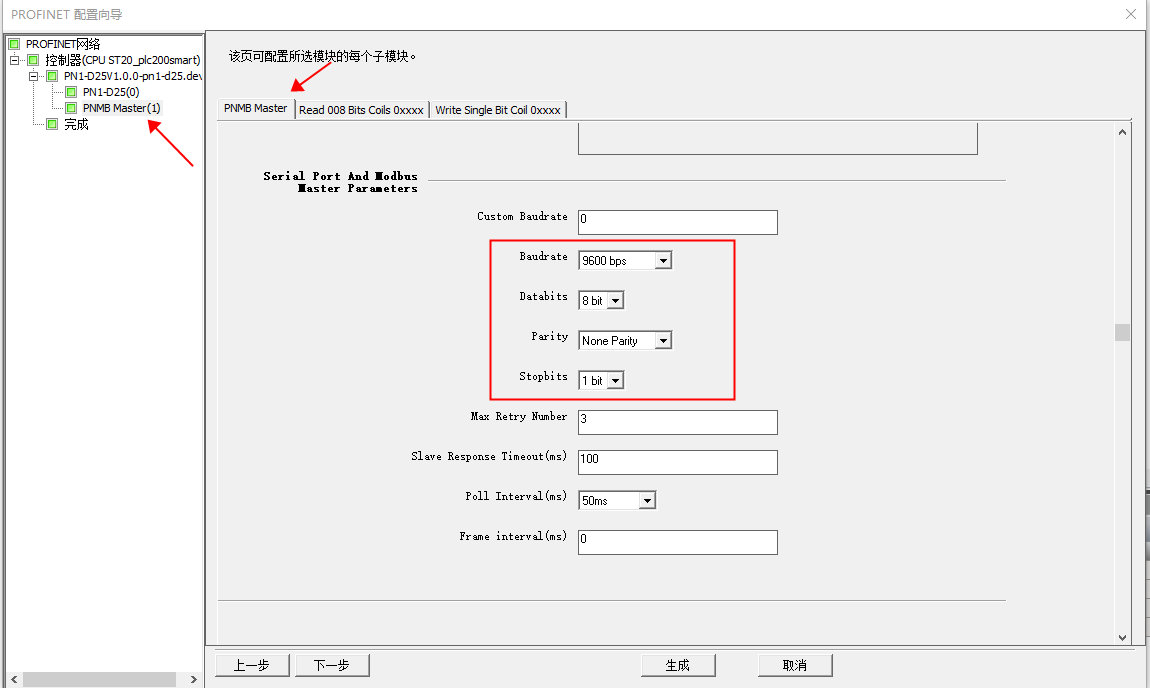Click green icon next to 完成
This screenshot has width=1150, height=688.
click(x=52, y=124)
